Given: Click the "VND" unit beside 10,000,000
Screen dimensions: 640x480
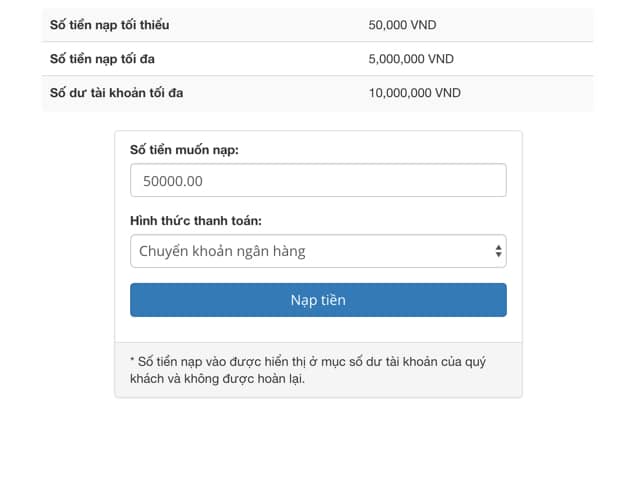Looking at the screenshot, I should click(x=447, y=93).
